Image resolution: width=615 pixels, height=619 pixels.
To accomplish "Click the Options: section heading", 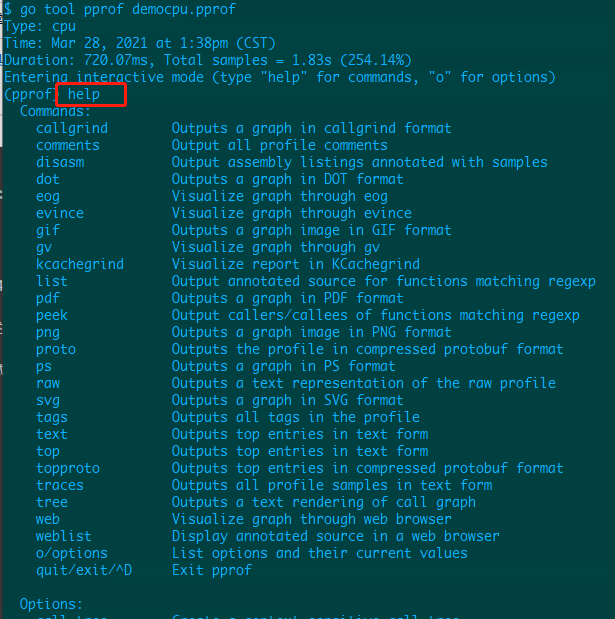I will point(51,604).
